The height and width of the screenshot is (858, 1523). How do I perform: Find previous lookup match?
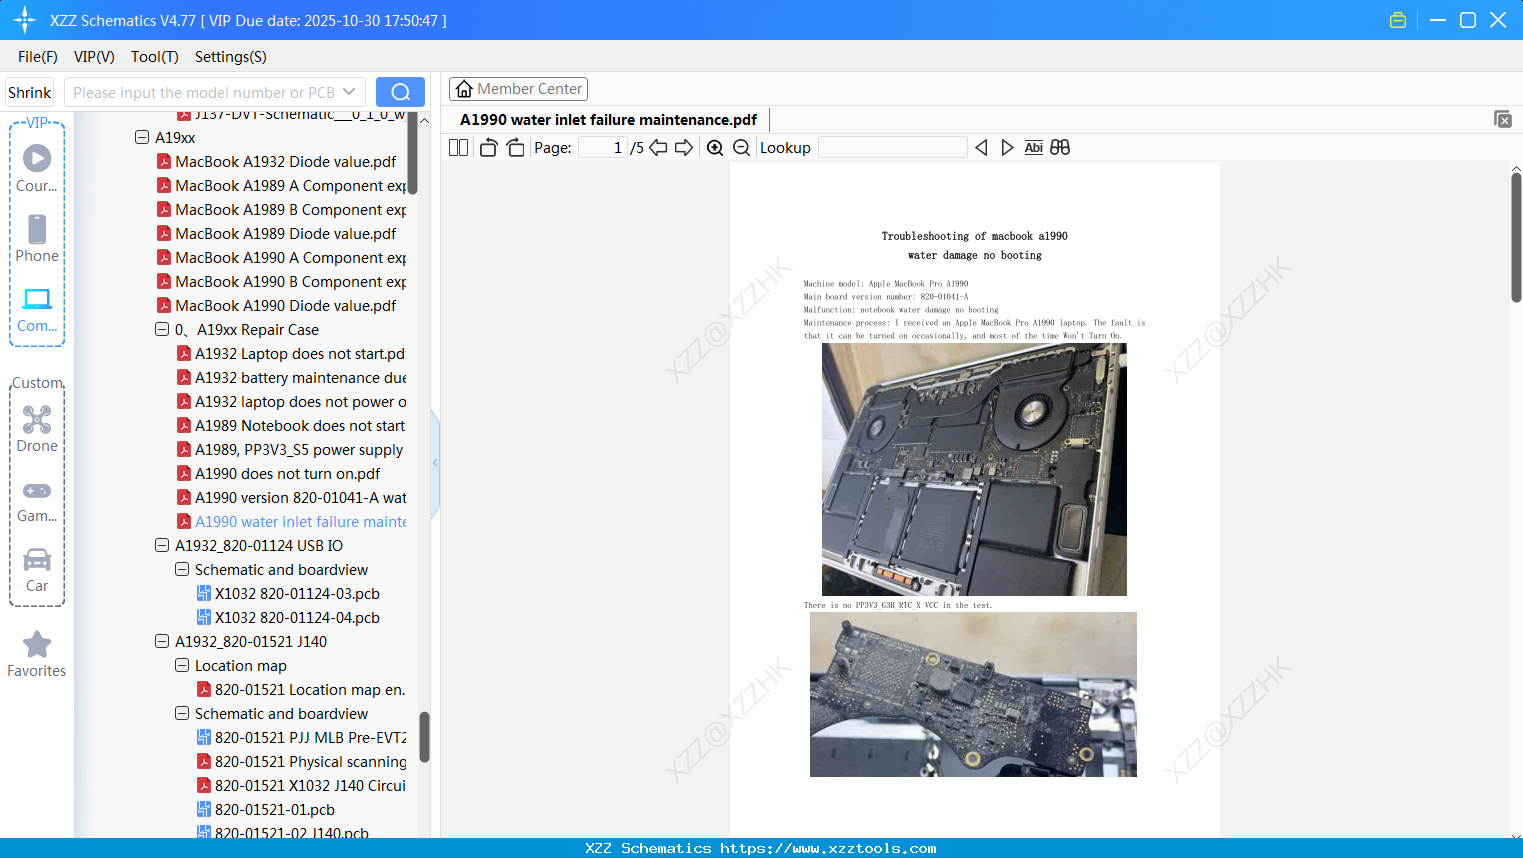coord(981,148)
